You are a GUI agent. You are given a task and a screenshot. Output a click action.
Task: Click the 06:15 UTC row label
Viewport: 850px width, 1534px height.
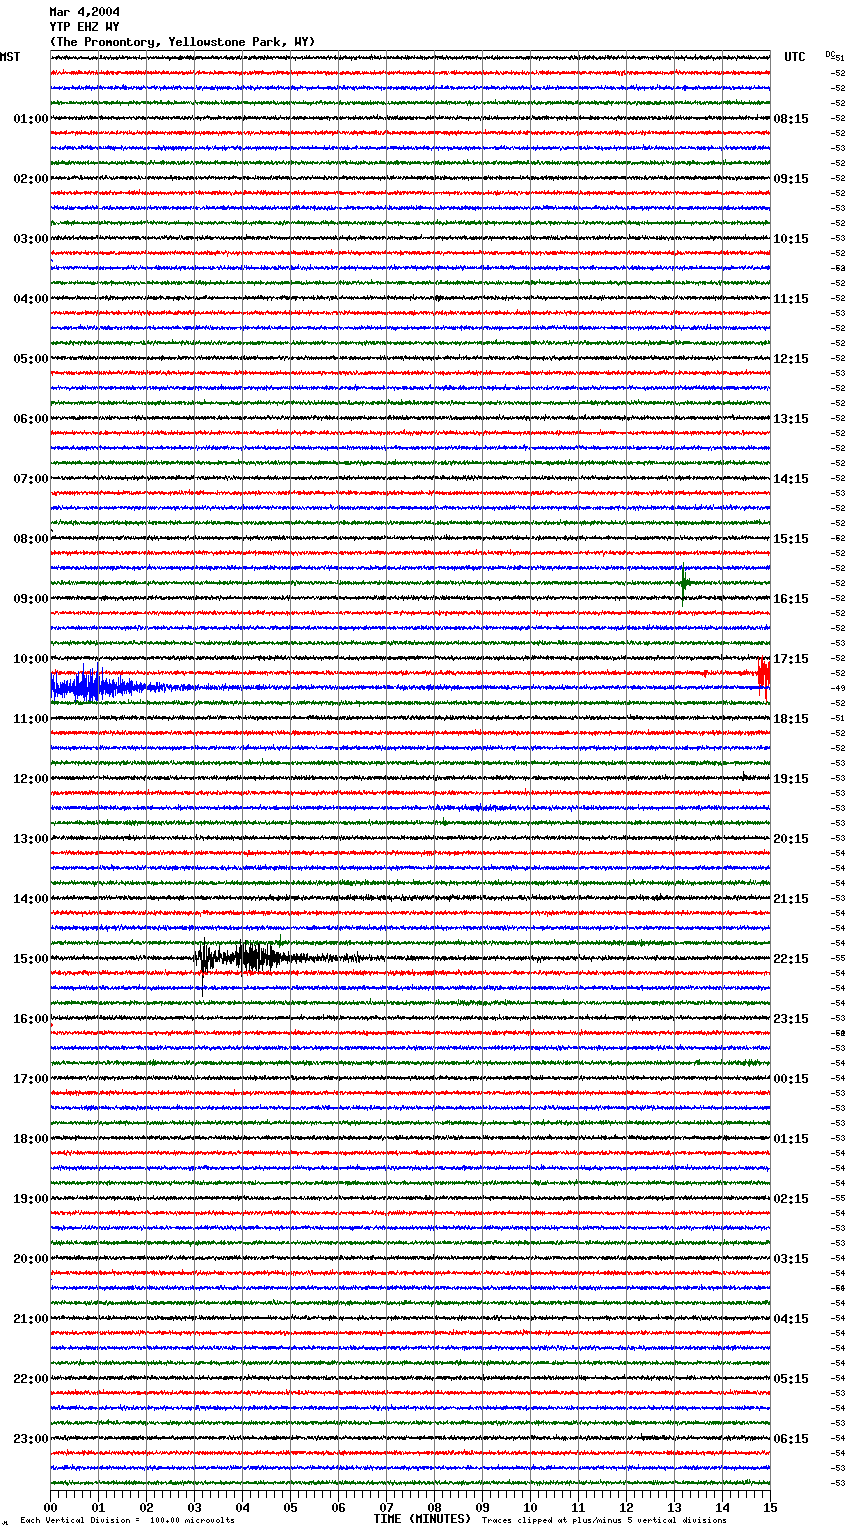(791, 1439)
